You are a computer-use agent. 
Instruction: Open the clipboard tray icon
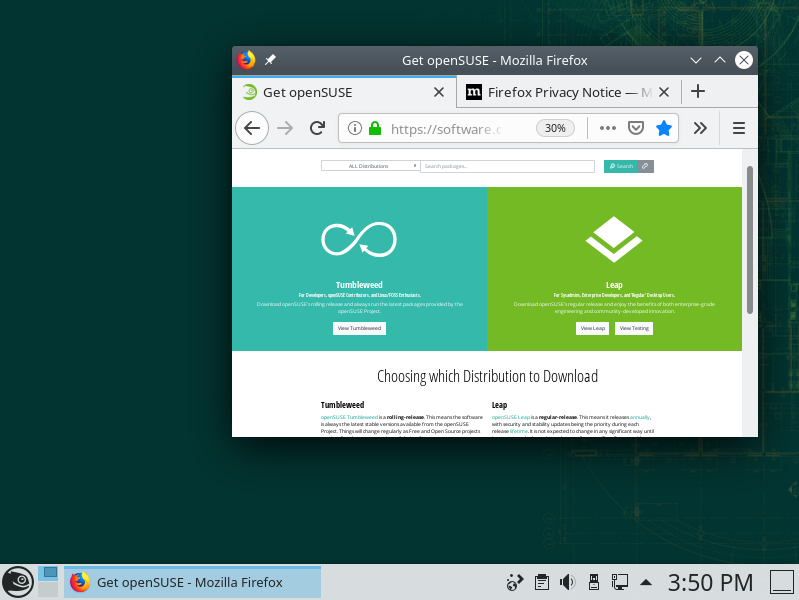coord(541,581)
